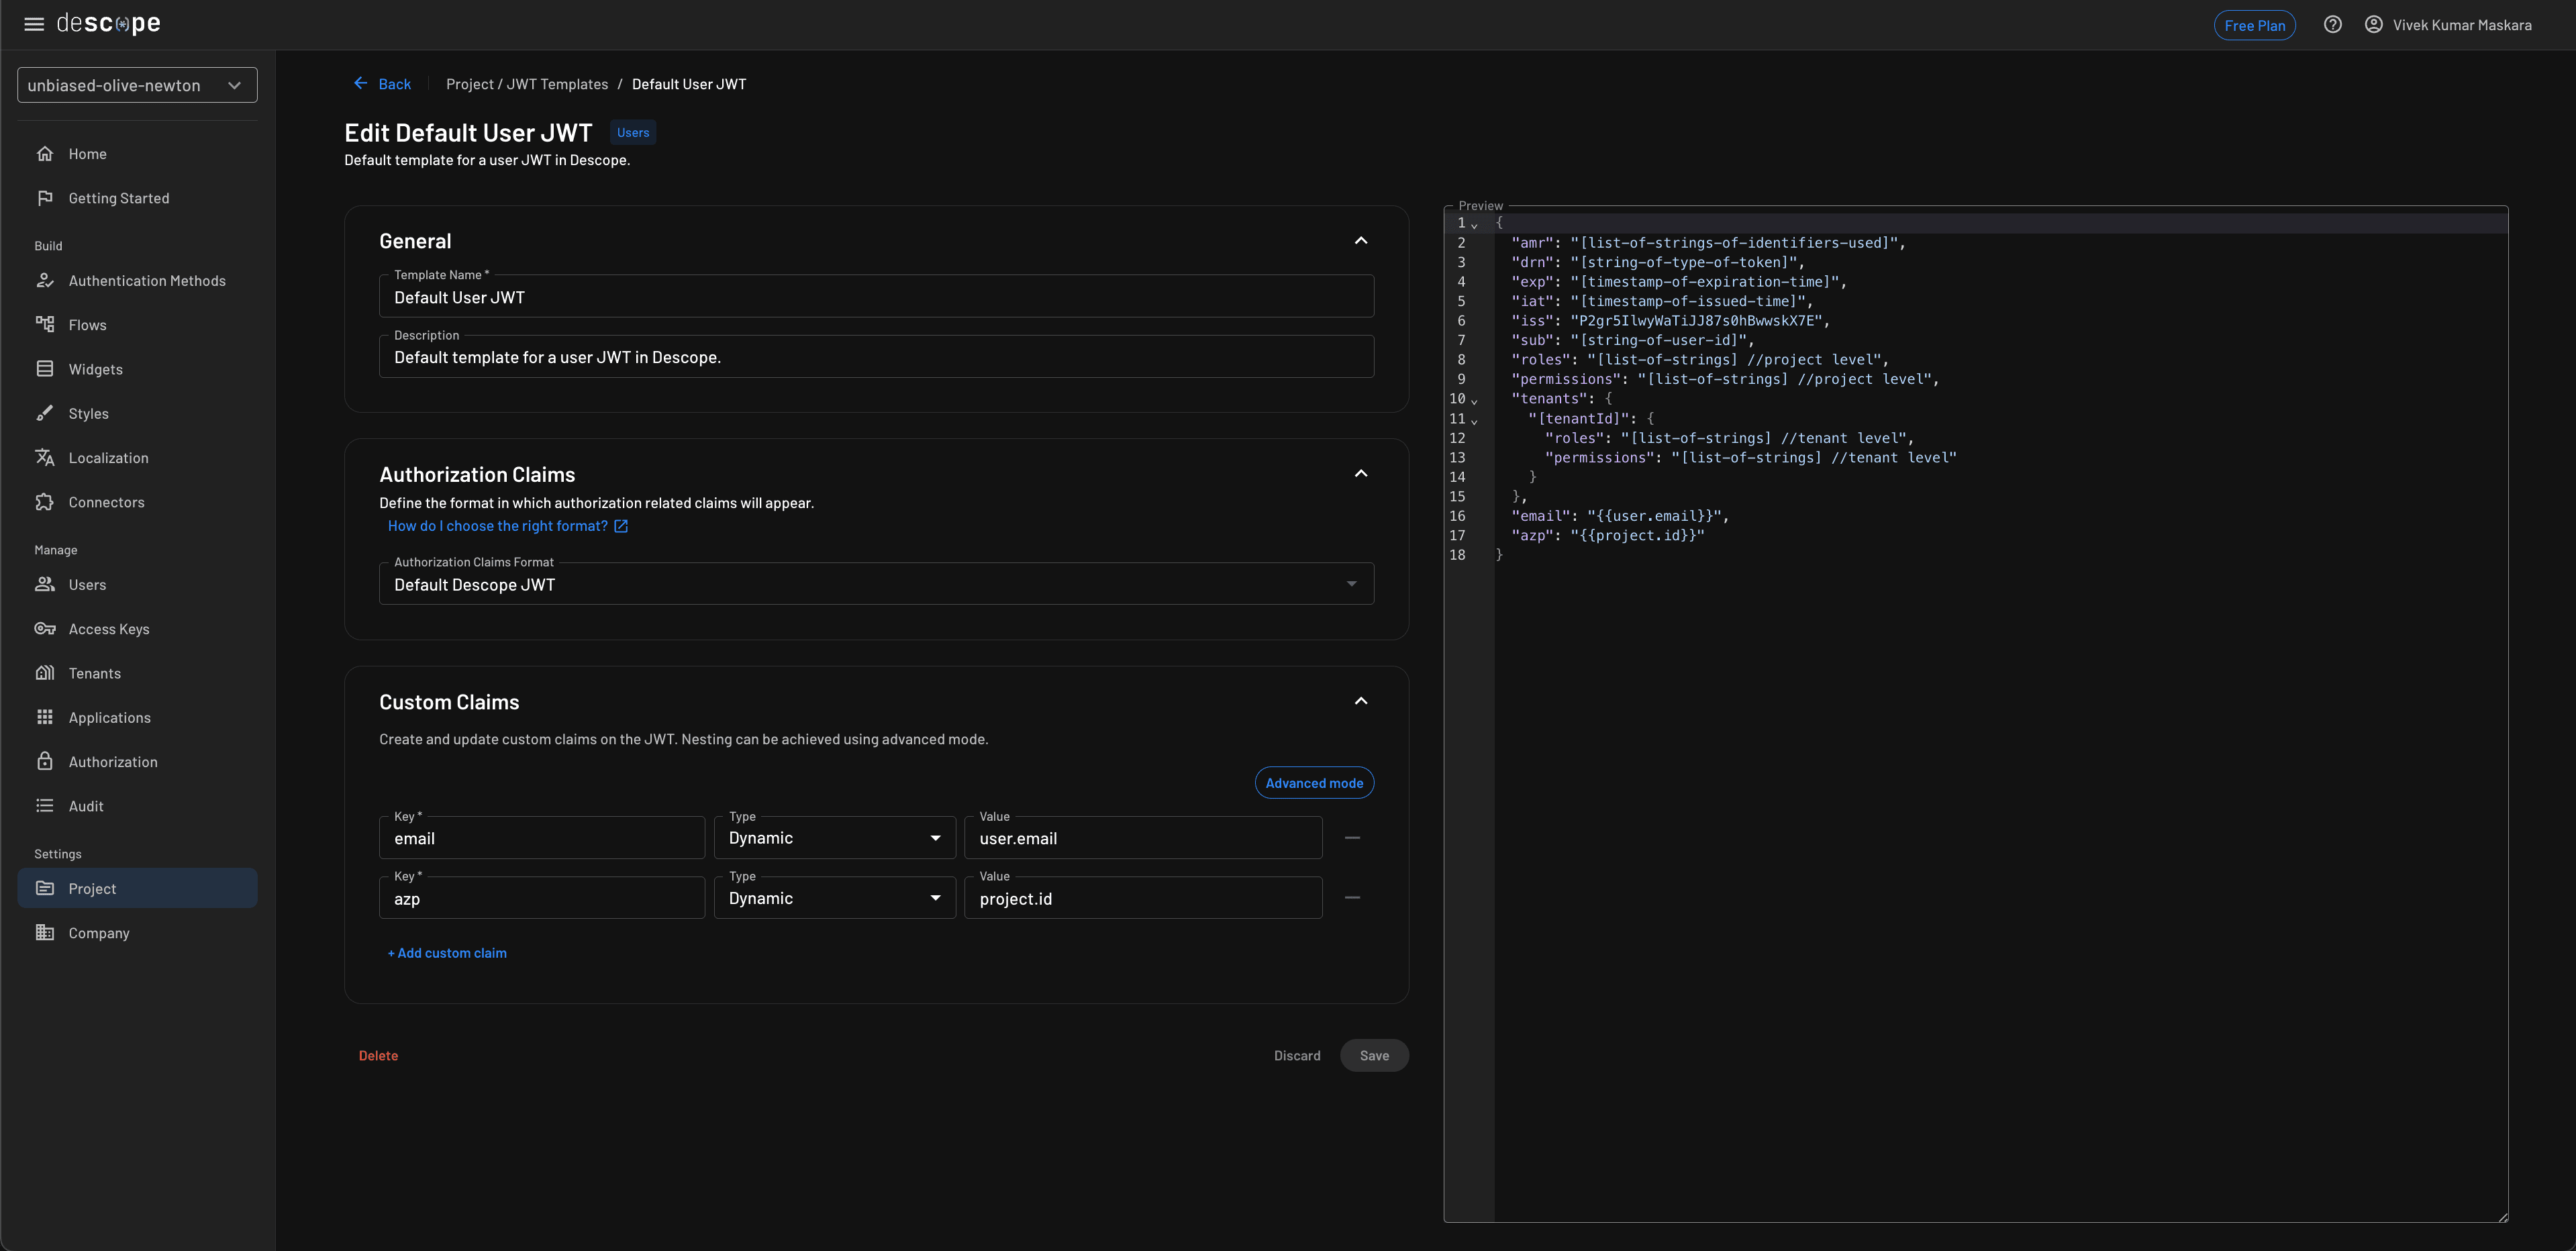This screenshot has height=1251, width=2576.
Task: Click the Advanced mode button
Action: click(1313, 783)
